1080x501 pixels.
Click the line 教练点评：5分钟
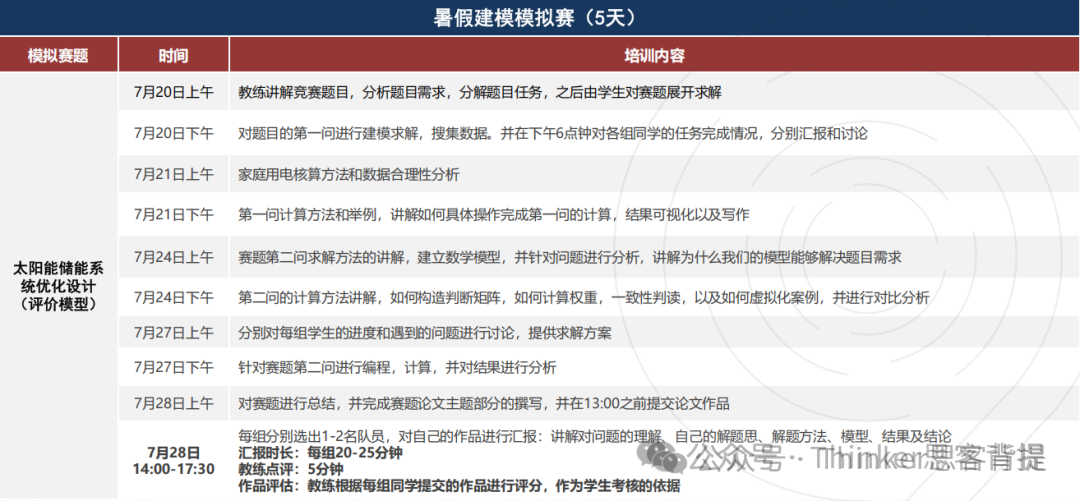290,469
